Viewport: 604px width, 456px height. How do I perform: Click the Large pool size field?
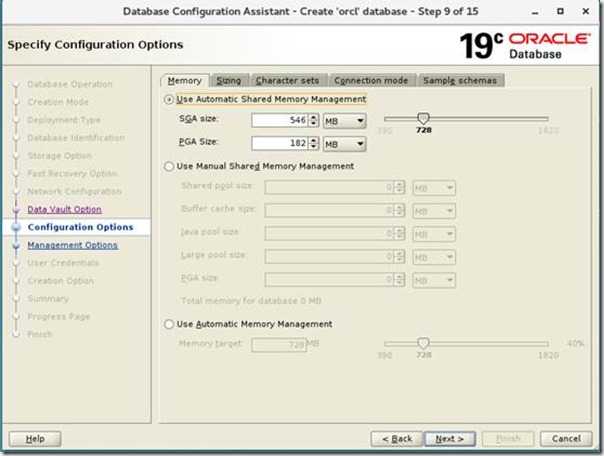(x=329, y=257)
